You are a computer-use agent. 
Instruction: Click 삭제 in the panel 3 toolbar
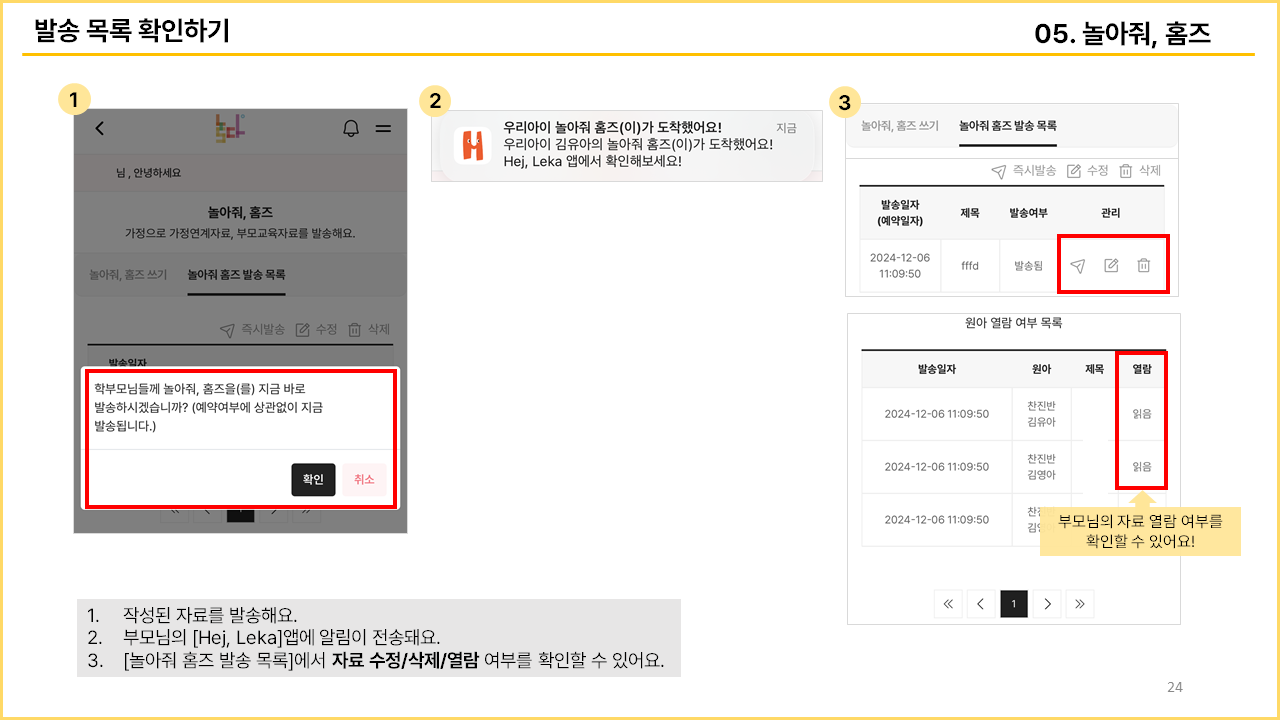1140,171
